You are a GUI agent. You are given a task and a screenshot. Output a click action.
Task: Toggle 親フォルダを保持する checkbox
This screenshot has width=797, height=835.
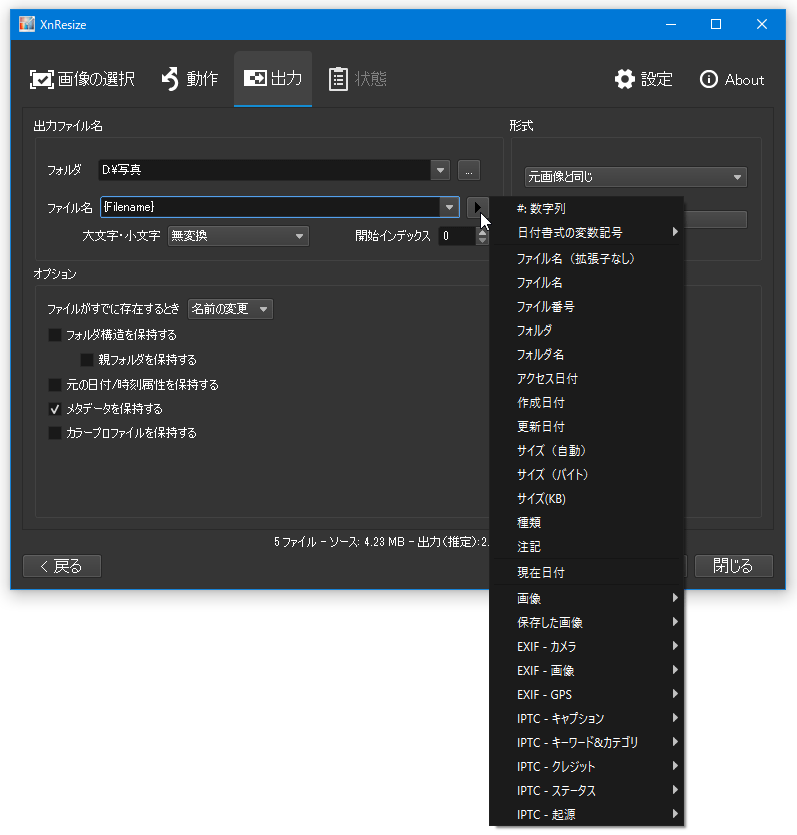(87, 360)
